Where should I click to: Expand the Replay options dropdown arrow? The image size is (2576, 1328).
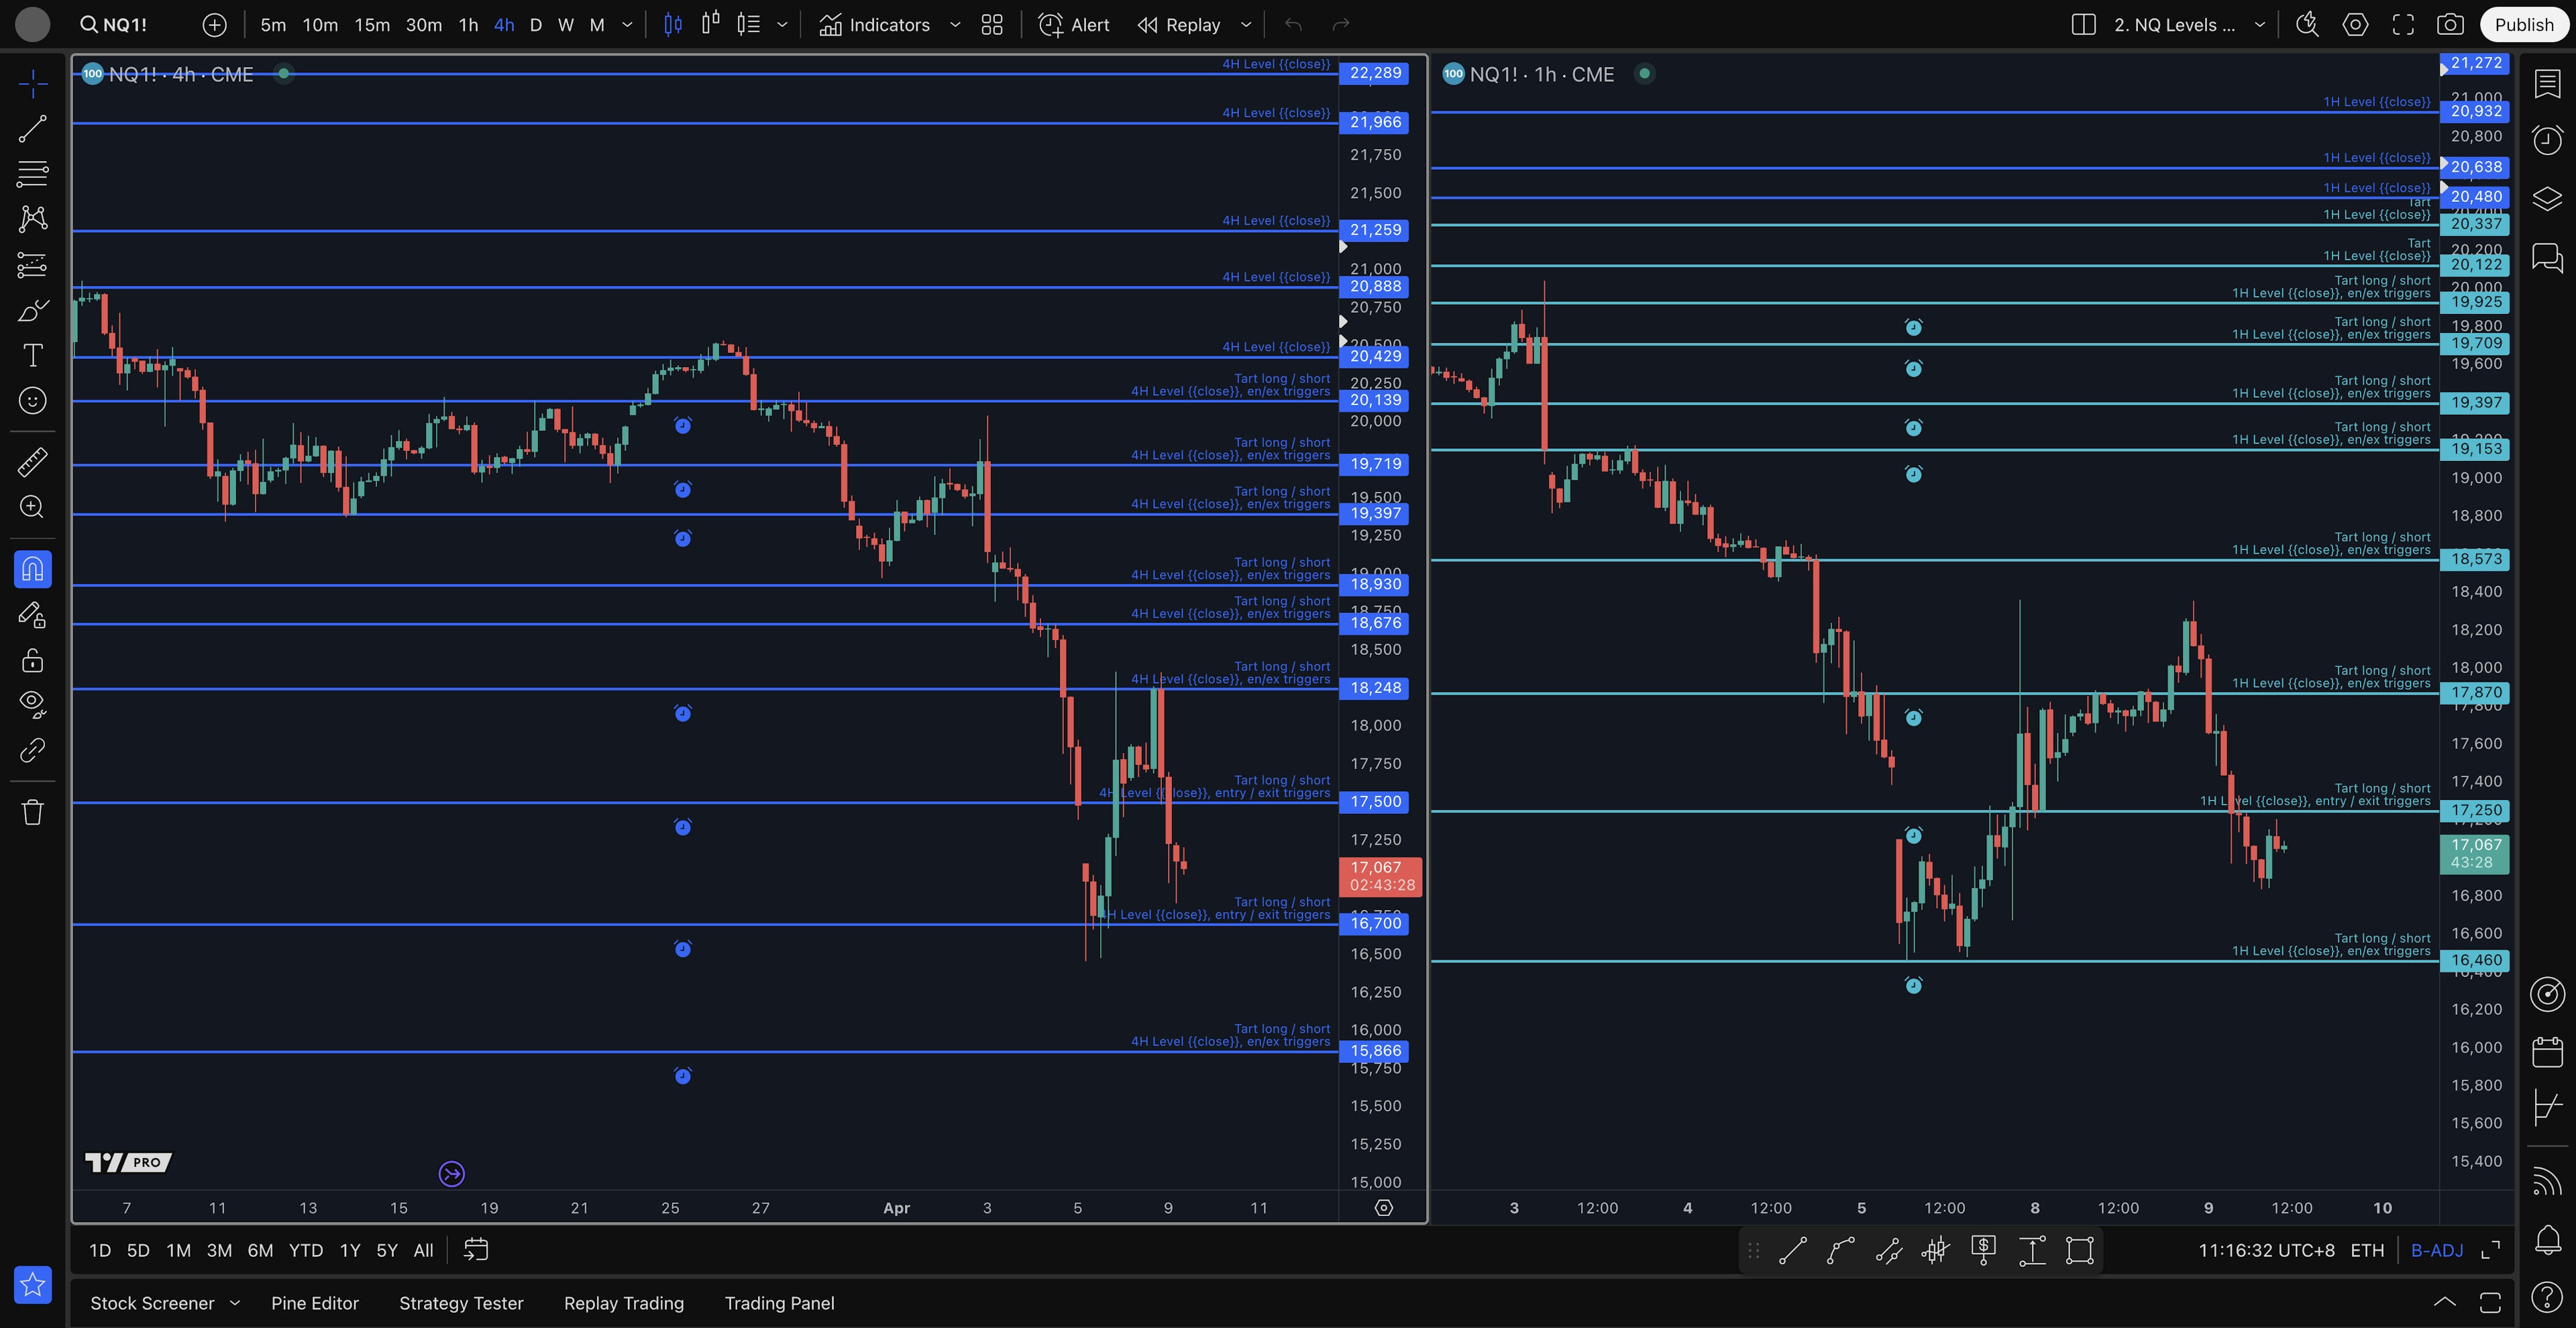(x=1246, y=25)
